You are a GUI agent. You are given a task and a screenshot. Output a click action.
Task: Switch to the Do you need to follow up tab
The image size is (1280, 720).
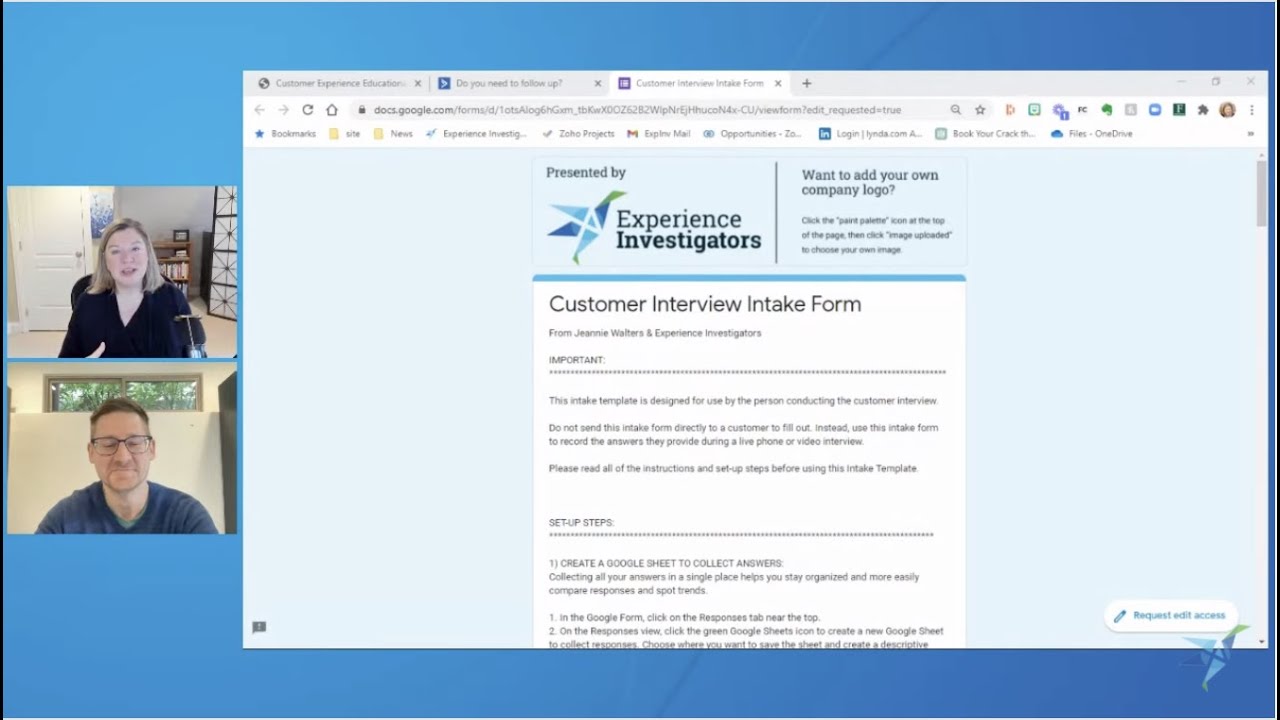click(508, 84)
